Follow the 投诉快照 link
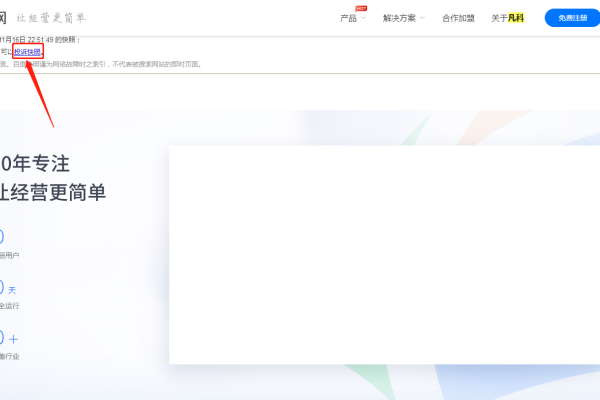 coord(27,52)
